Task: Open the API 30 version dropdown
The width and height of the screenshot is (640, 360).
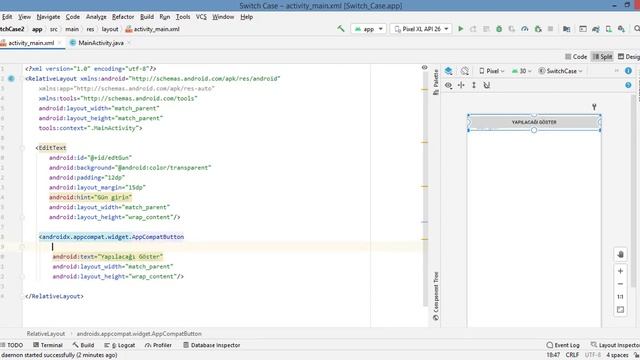Action: coord(521,71)
